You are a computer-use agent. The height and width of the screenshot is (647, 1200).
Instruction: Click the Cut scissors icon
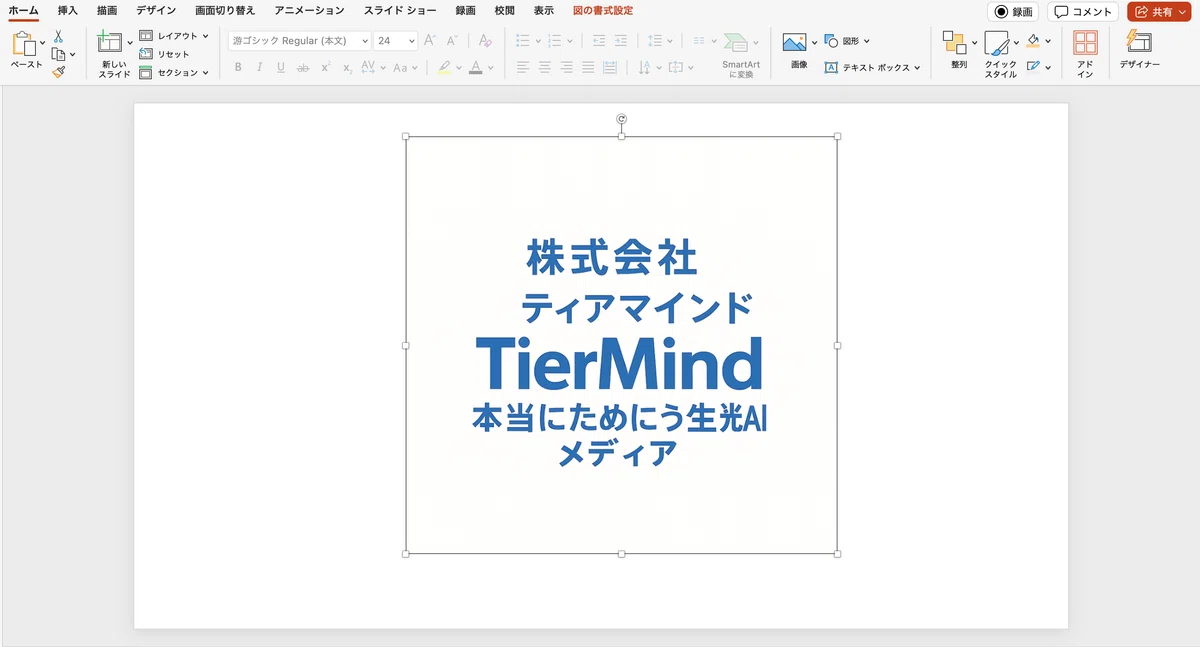click(x=58, y=36)
